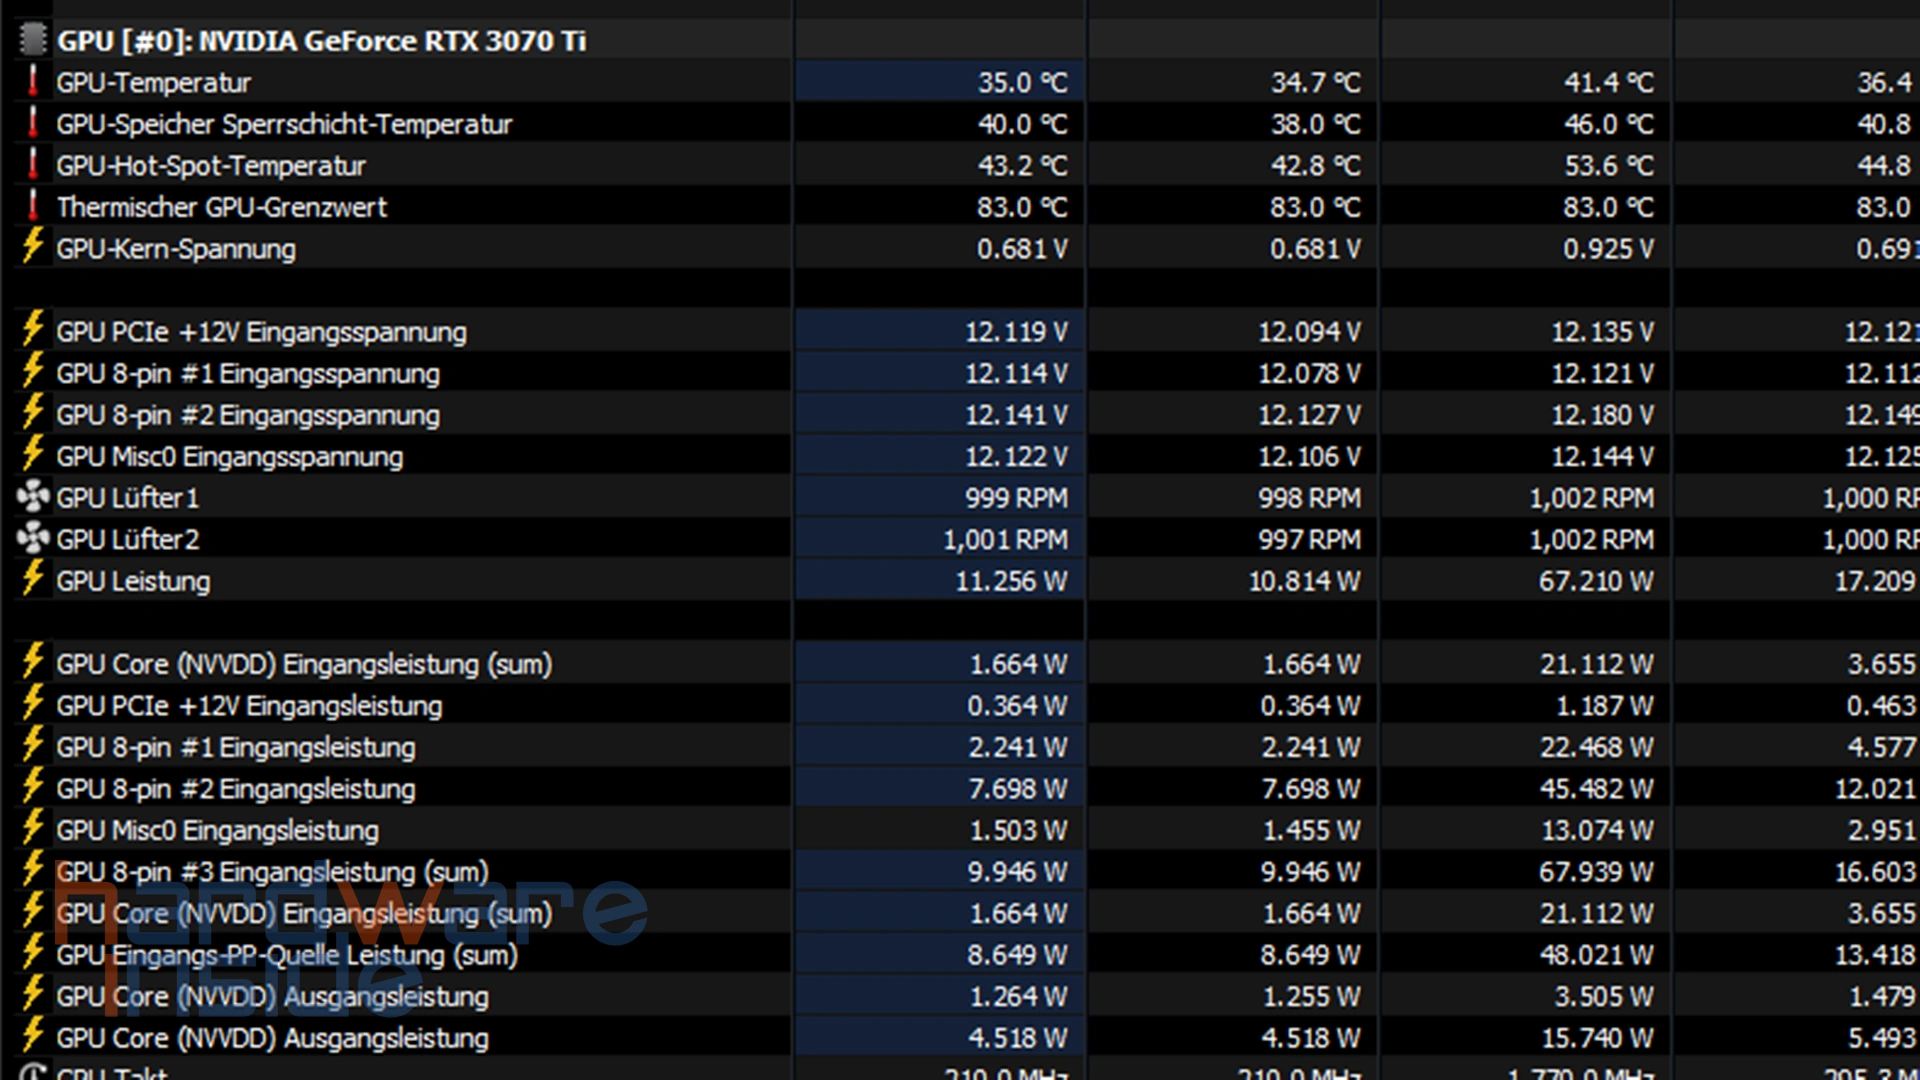Select GPU 8-pin #1 Eingangsleistung sensor row
This screenshot has width=1920, height=1080.
235,747
